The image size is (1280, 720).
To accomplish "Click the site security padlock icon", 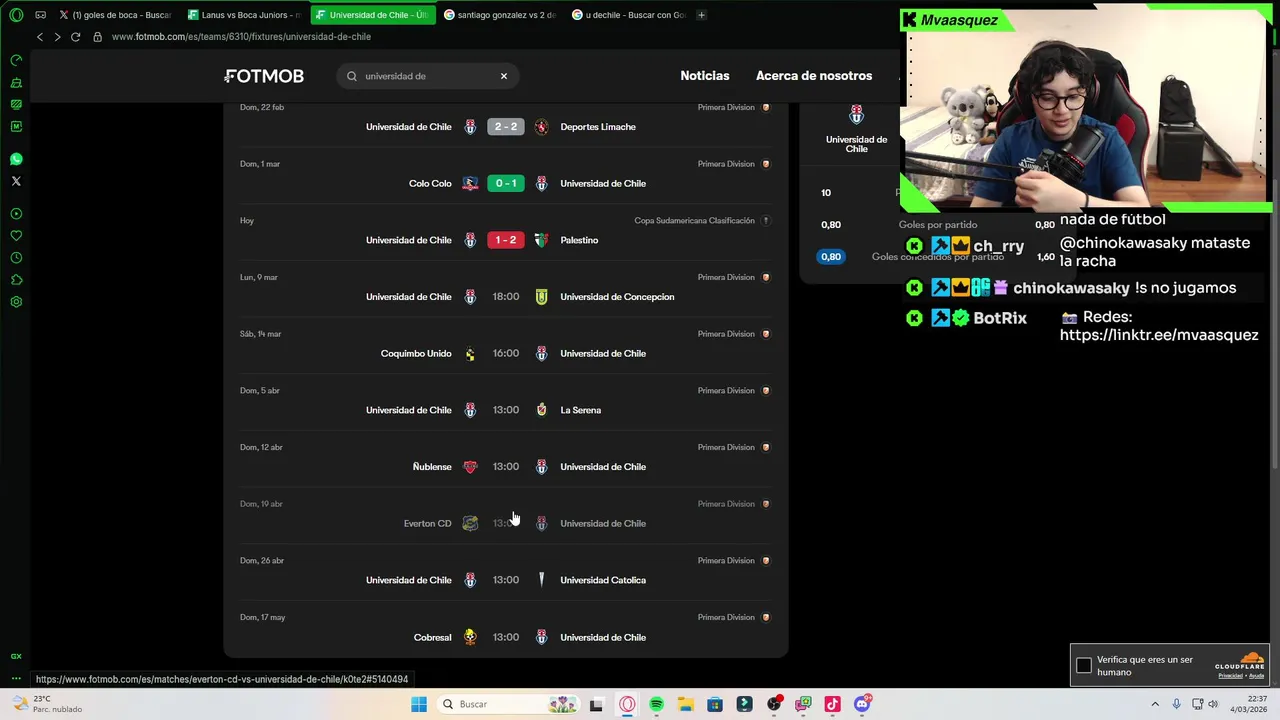I will tap(97, 37).
